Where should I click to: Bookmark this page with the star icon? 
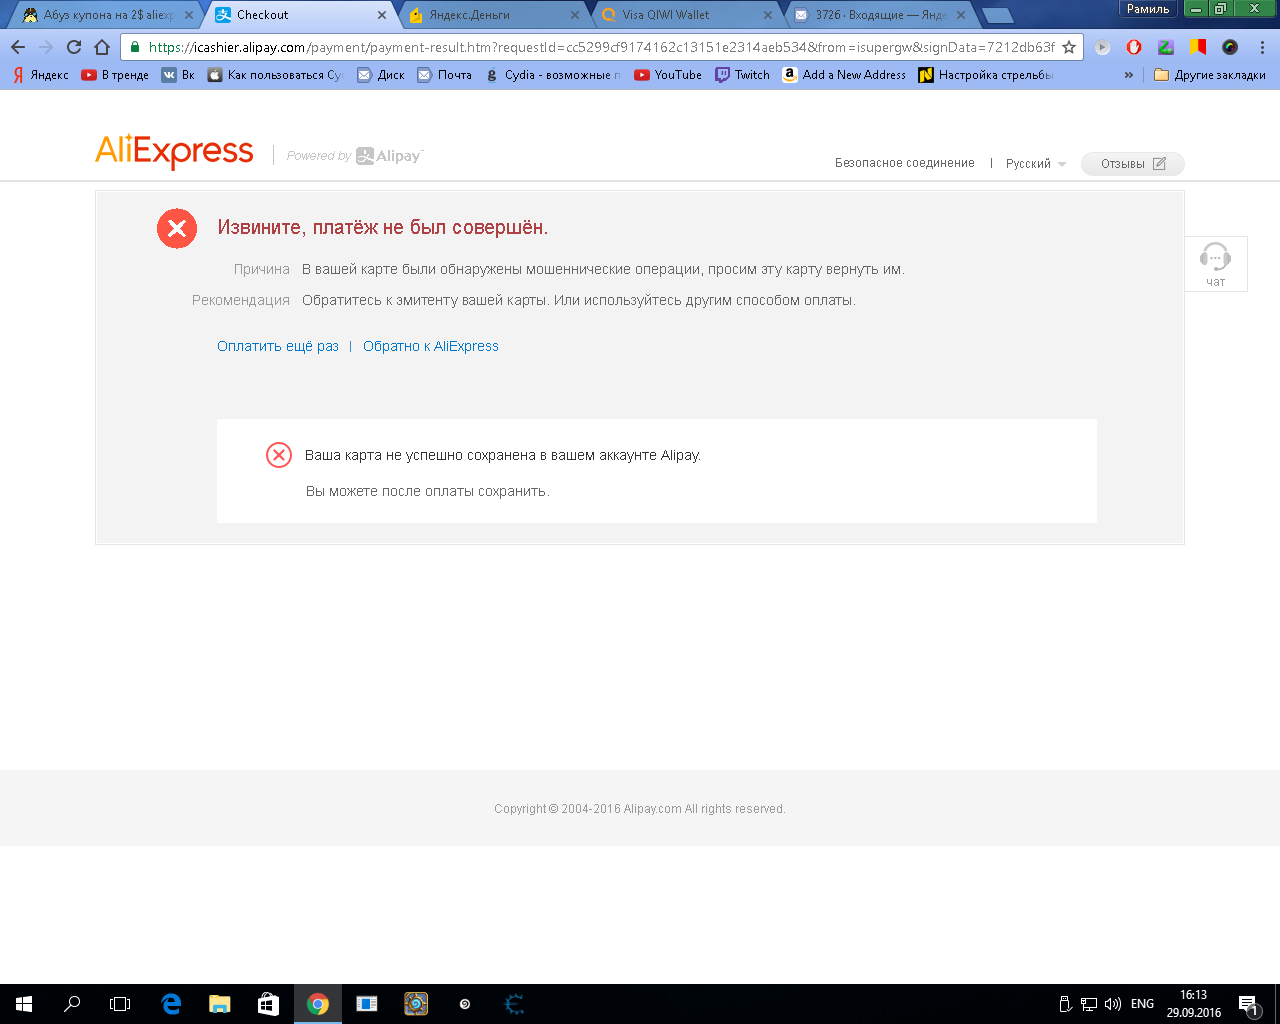[1069, 47]
